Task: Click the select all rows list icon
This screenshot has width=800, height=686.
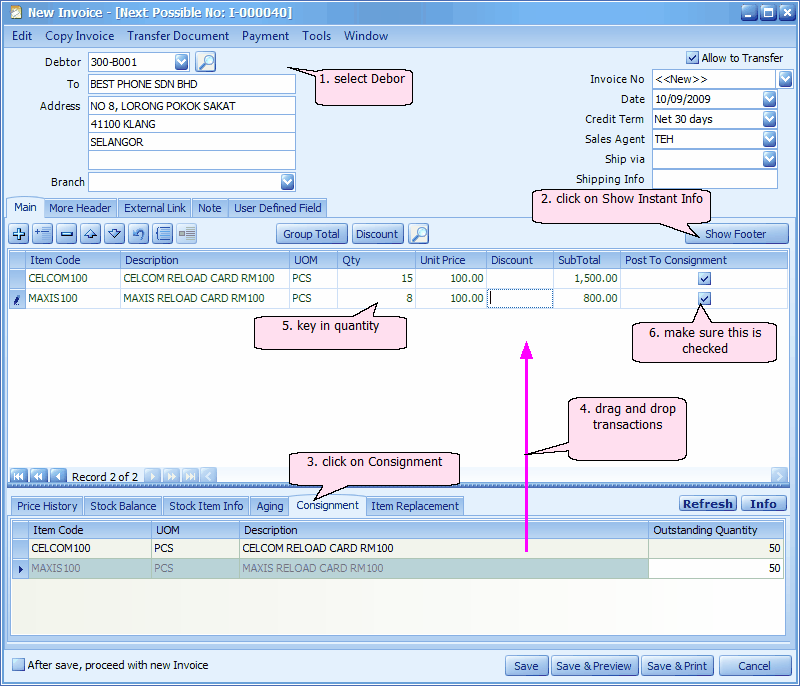Action: [163, 234]
